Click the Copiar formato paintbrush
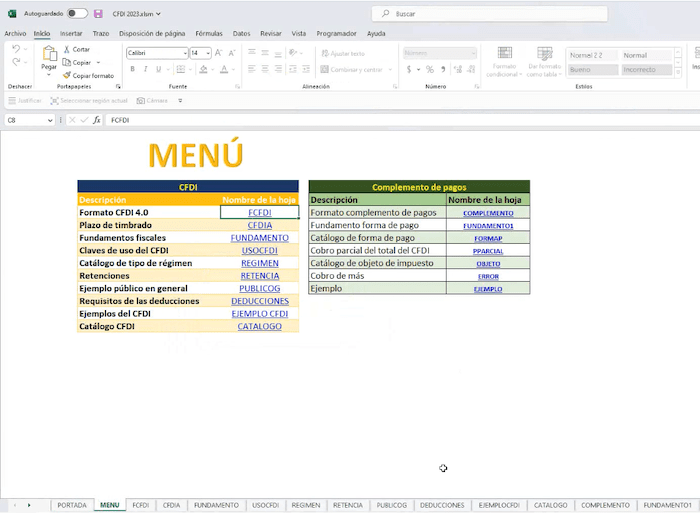700x513 pixels. [66, 75]
